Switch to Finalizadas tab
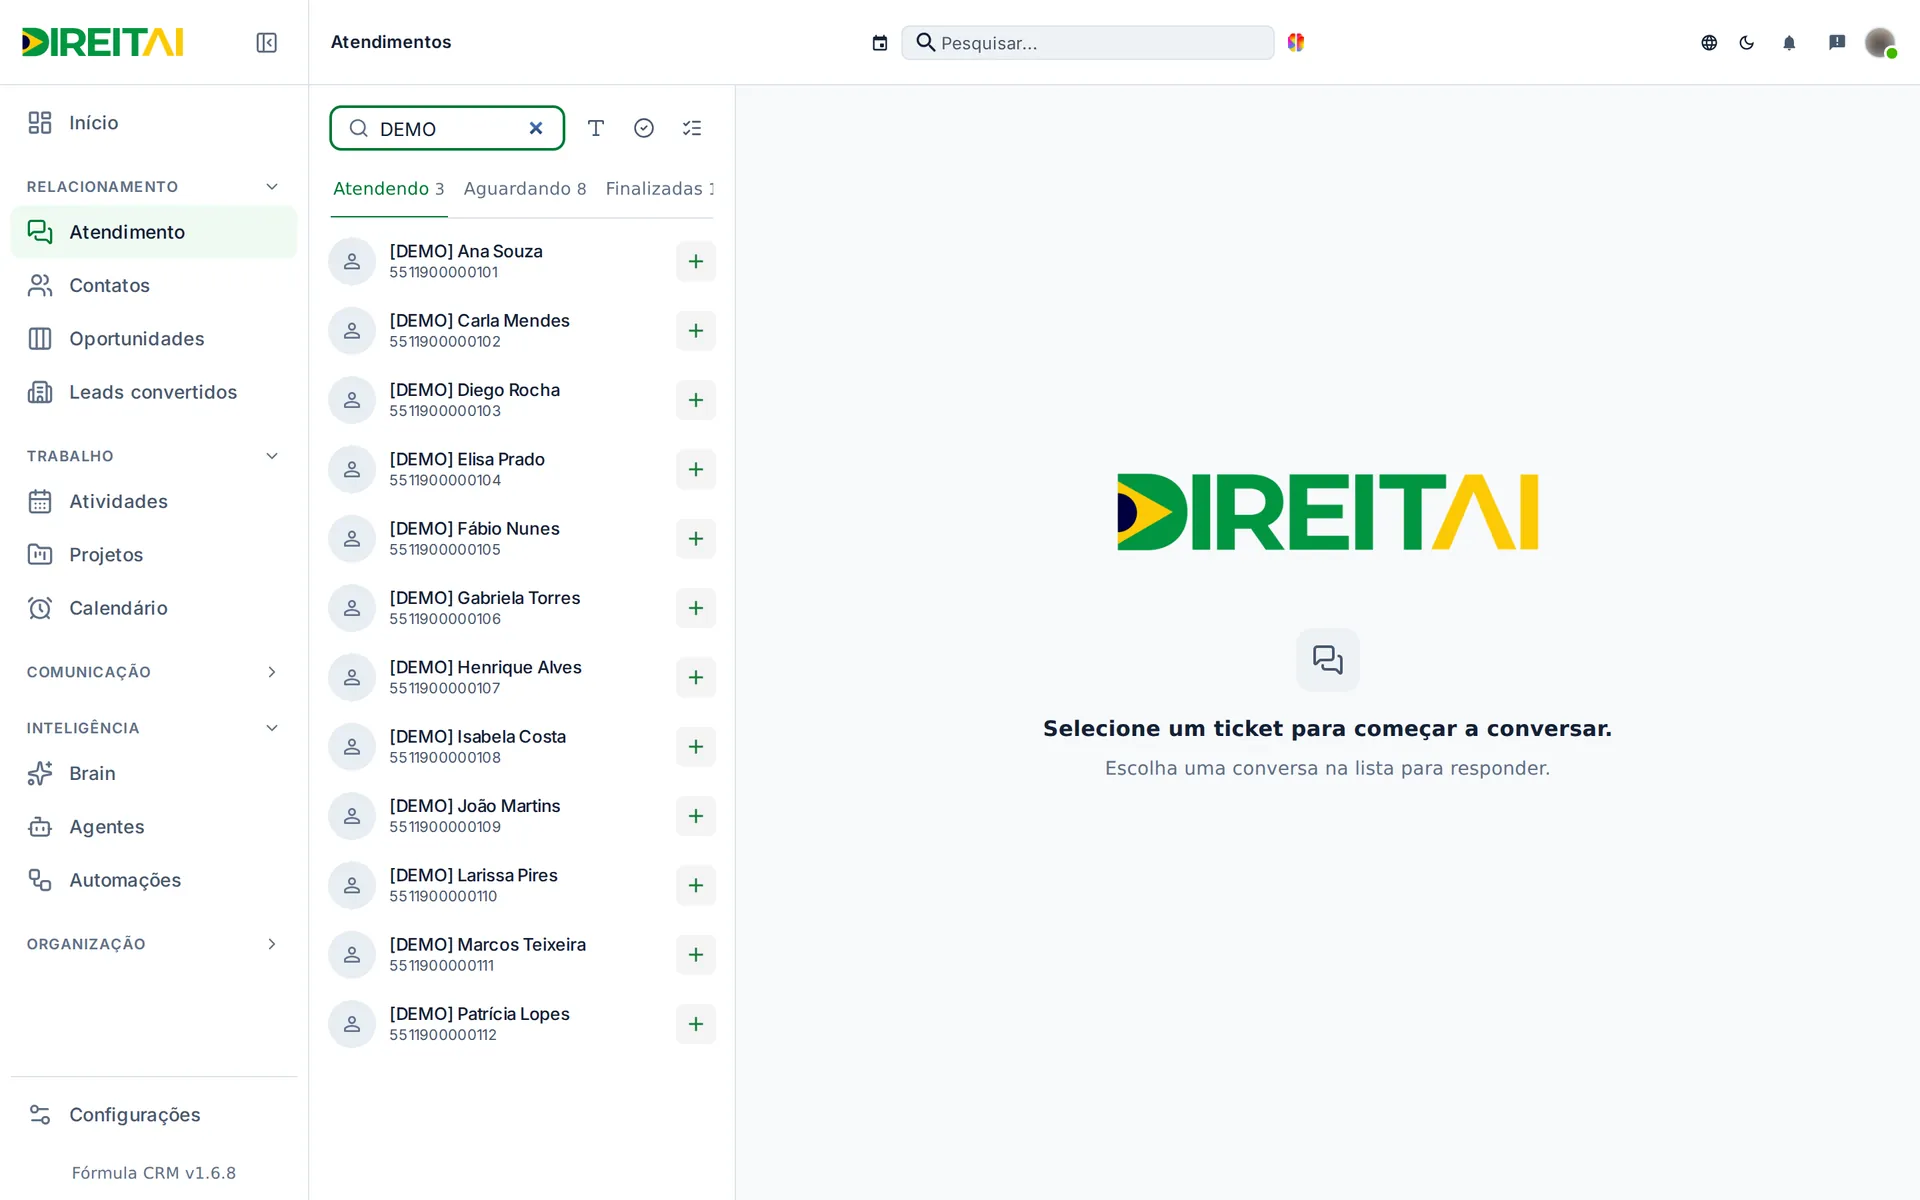Viewport: 1920px width, 1200px height. tap(660, 189)
